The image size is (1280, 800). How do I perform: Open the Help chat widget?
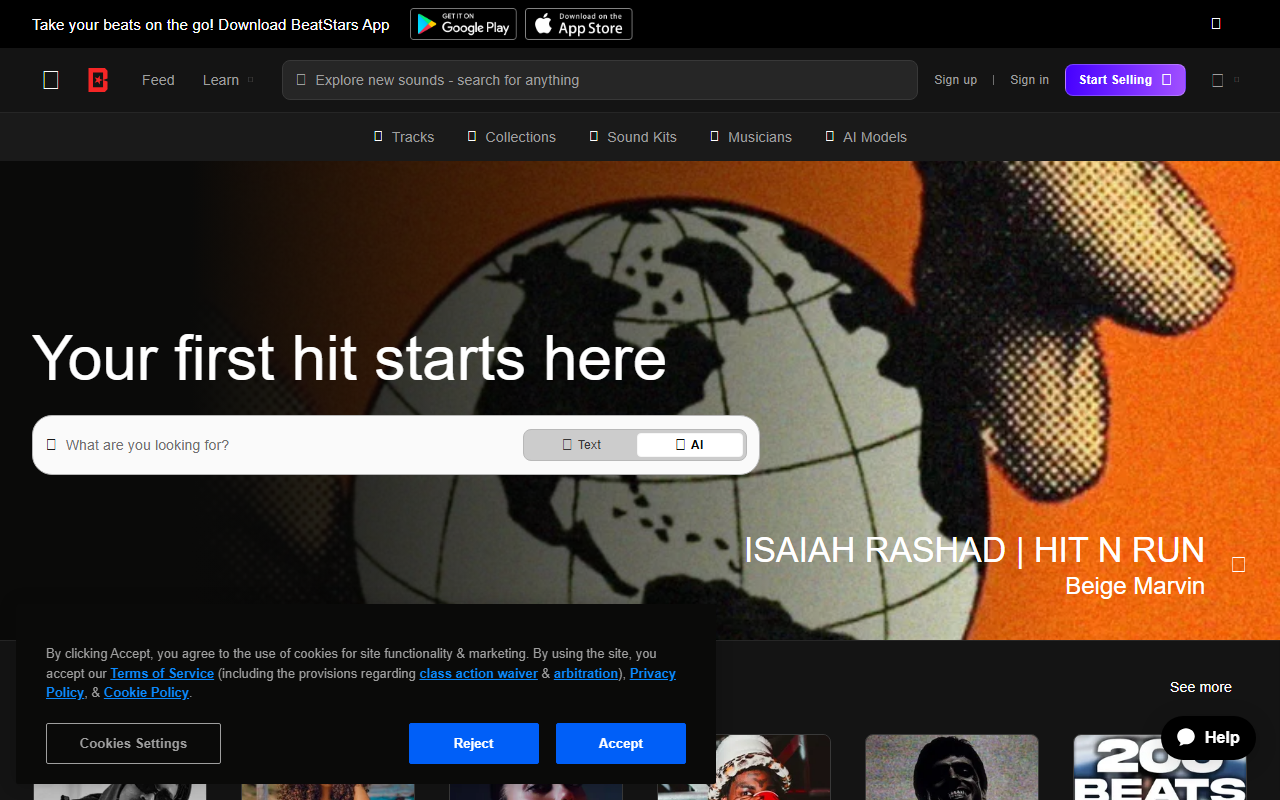[x=1208, y=738]
